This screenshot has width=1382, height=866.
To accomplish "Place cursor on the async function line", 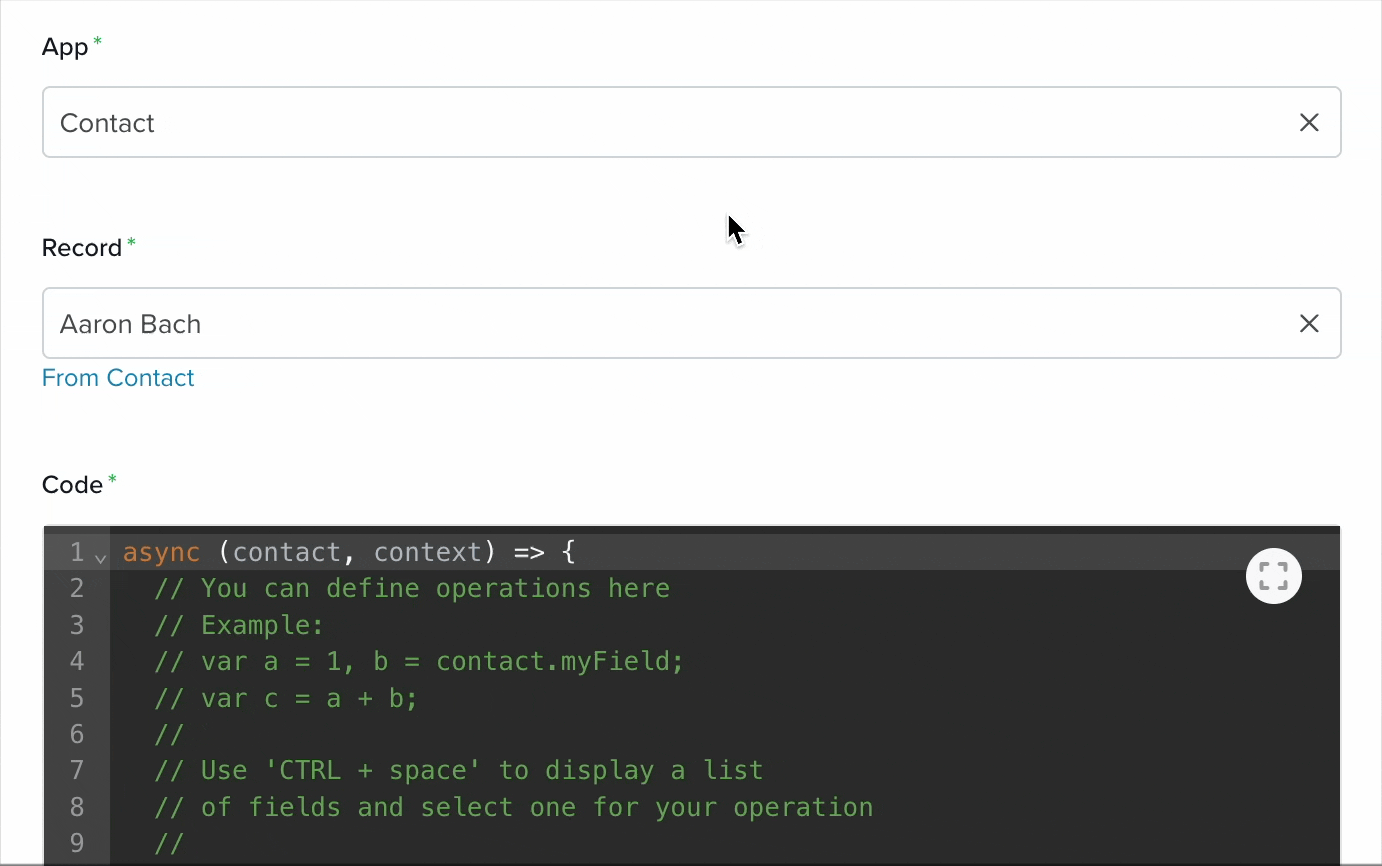I will coord(349,552).
